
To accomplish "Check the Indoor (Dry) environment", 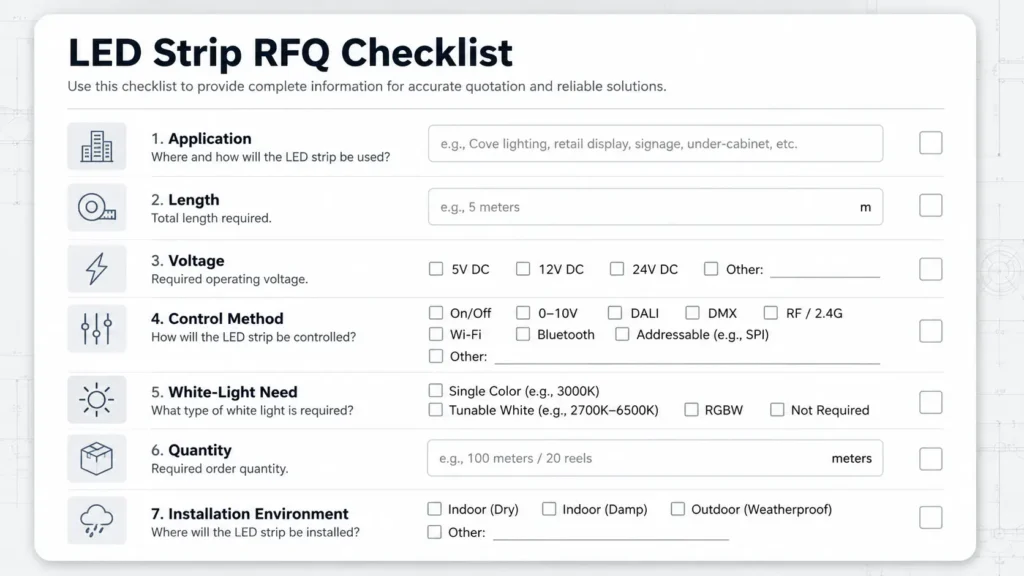I will point(434,509).
